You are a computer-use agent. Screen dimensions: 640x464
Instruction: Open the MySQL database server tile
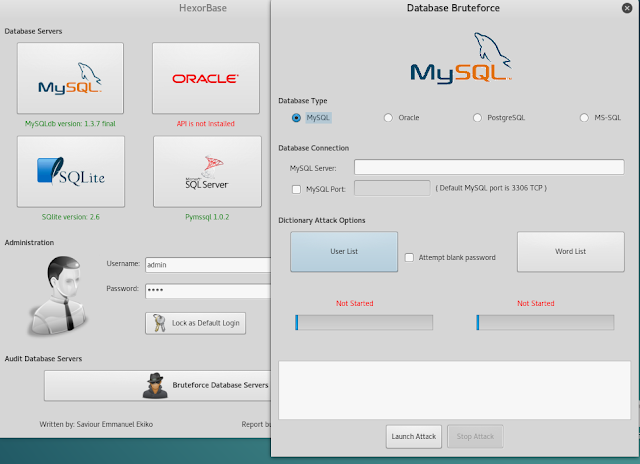coord(70,78)
